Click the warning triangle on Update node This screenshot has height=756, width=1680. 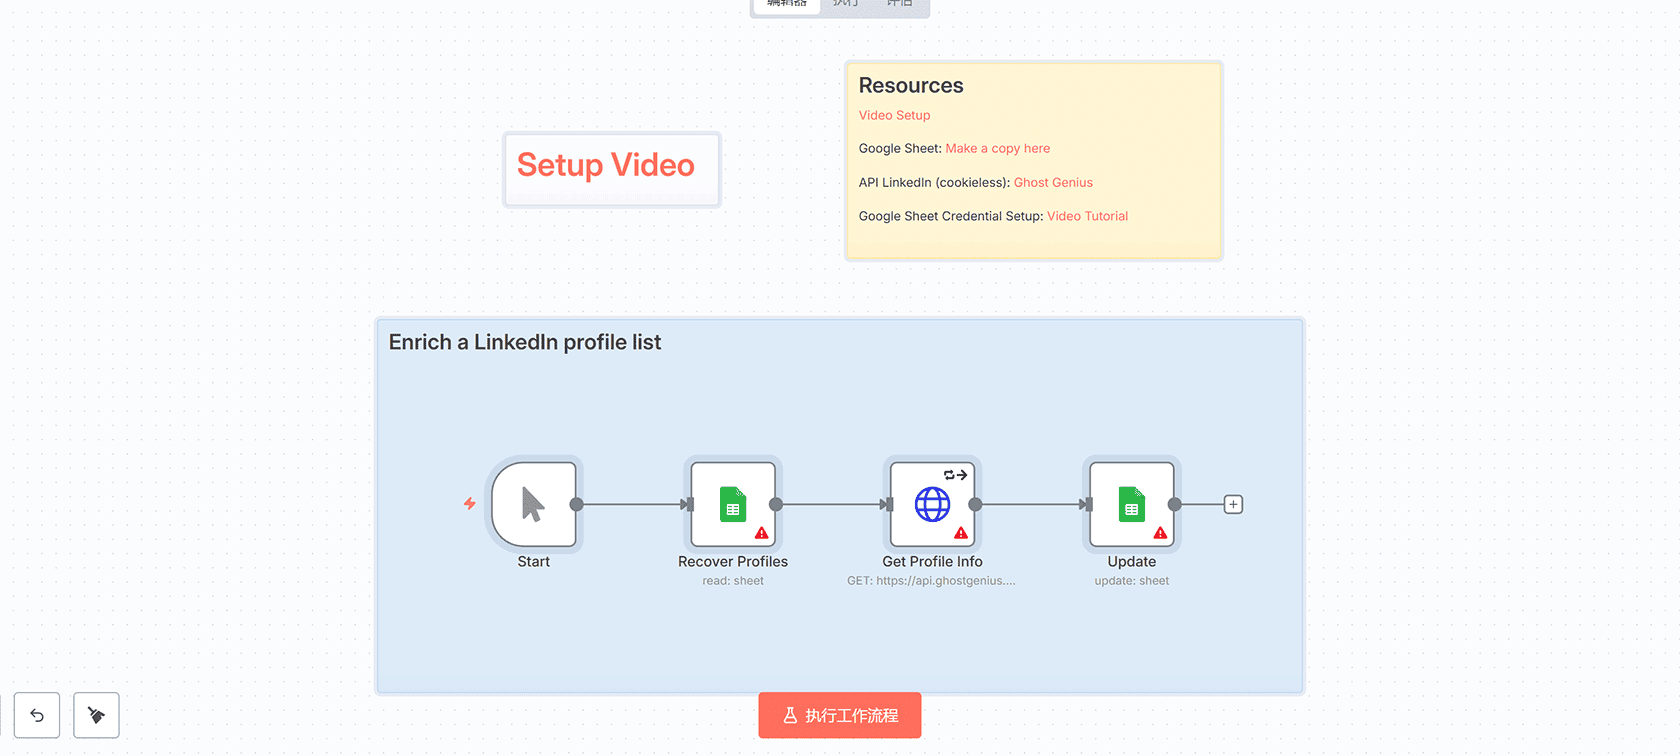[1160, 533]
